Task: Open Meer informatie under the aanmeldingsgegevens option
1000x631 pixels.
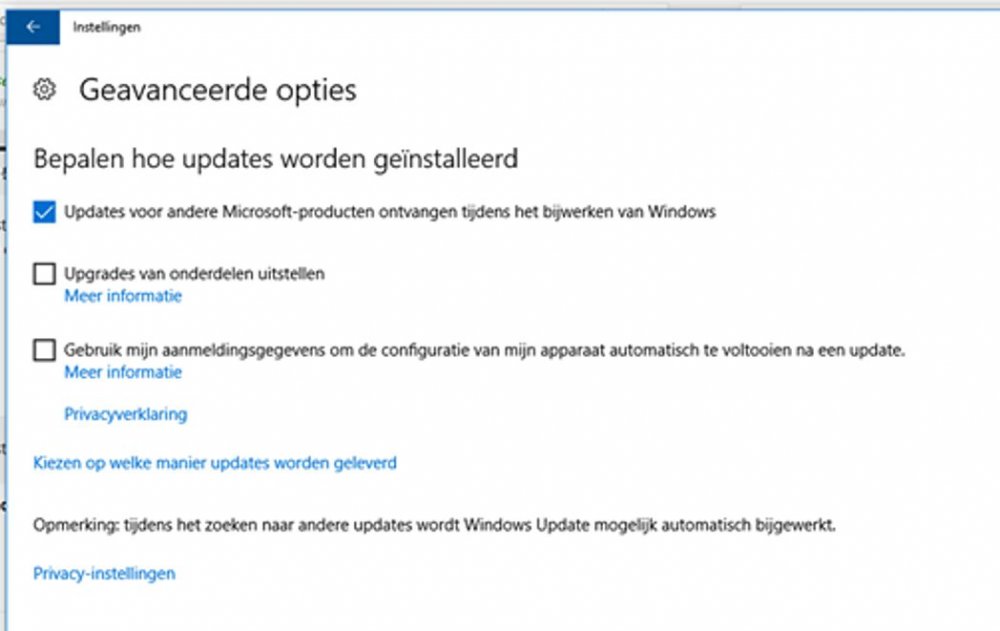Action: tap(123, 372)
